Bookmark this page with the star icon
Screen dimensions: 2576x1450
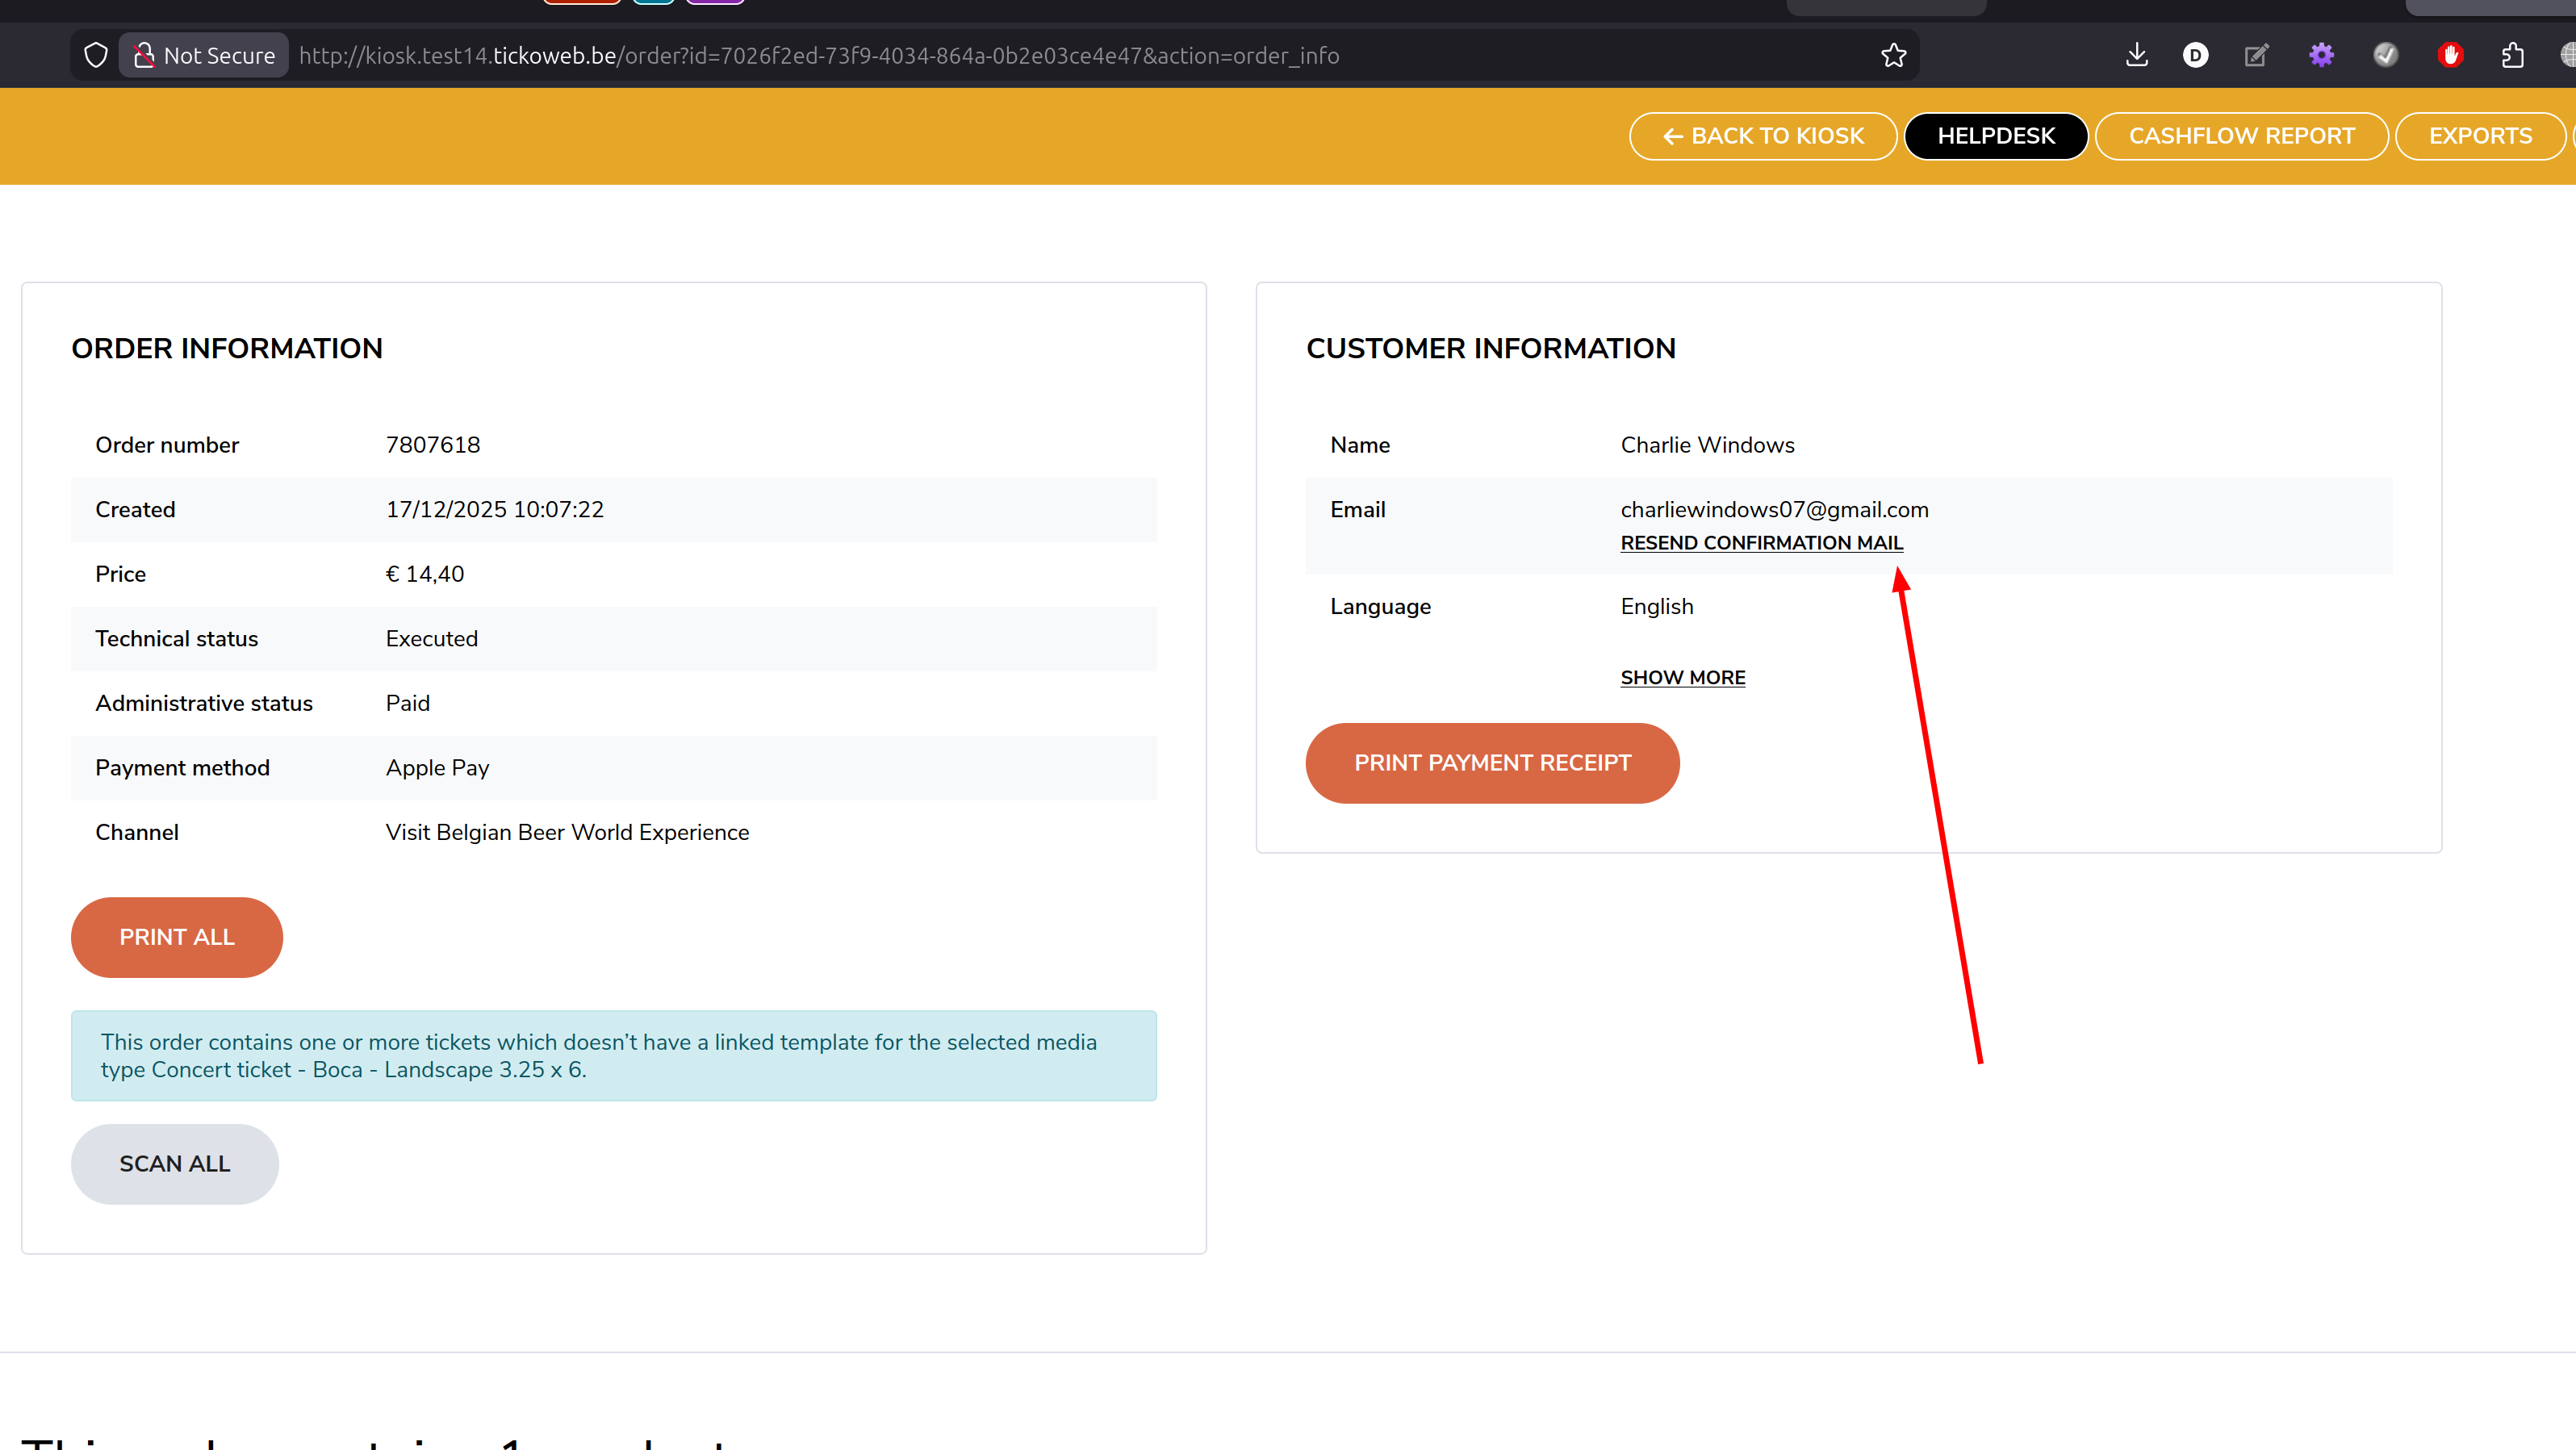1893,55
